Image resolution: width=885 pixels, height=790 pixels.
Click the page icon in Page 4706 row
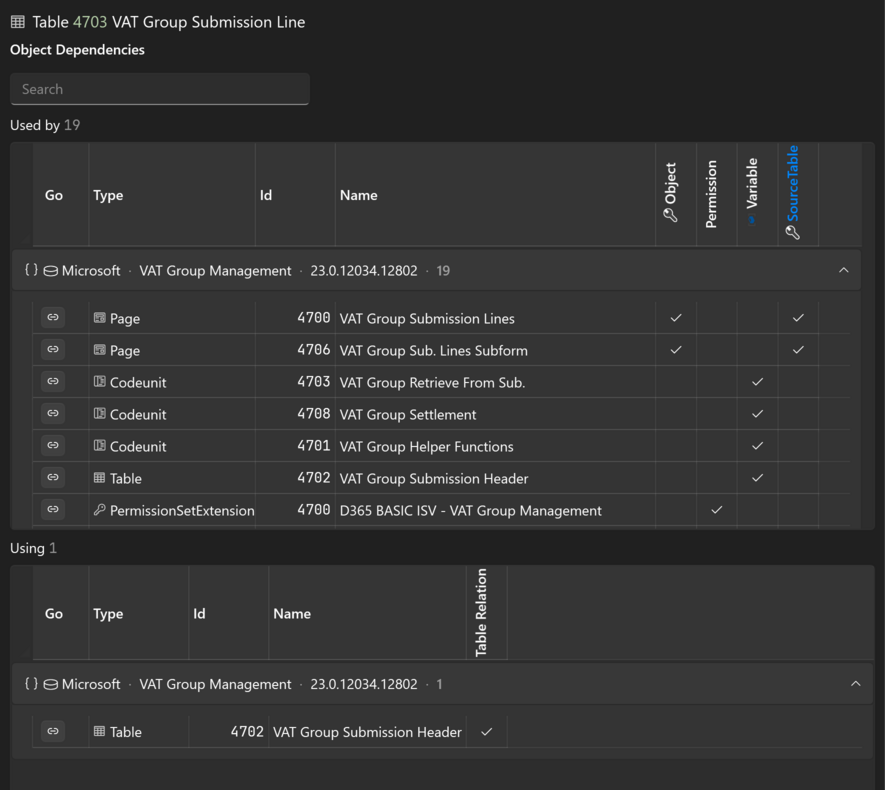pyautogui.click(x=99, y=350)
